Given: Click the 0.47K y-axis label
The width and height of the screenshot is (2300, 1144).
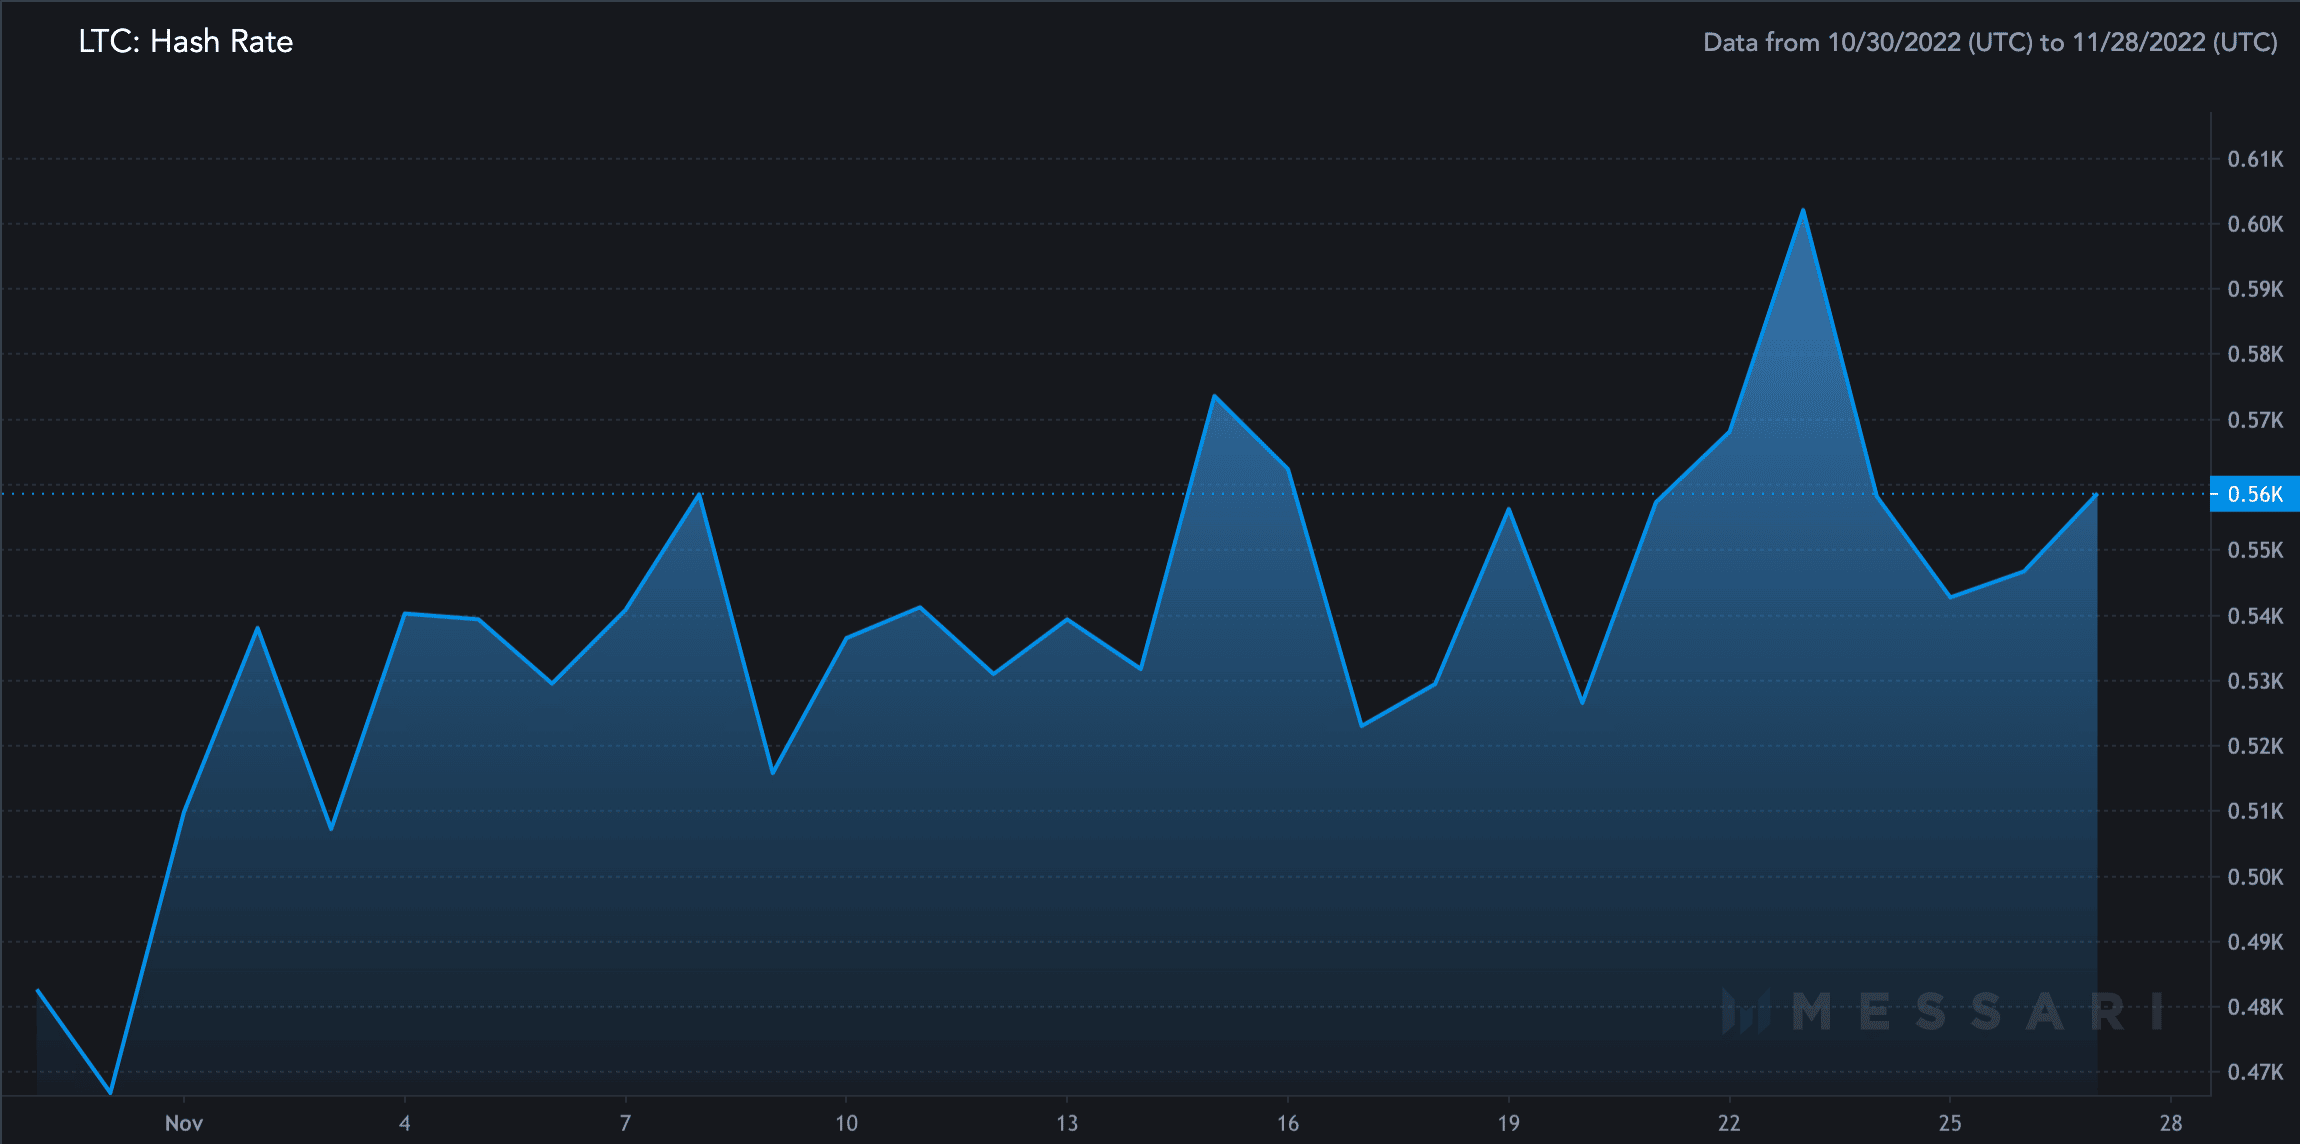Looking at the screenshot, I should 2256,1072.
